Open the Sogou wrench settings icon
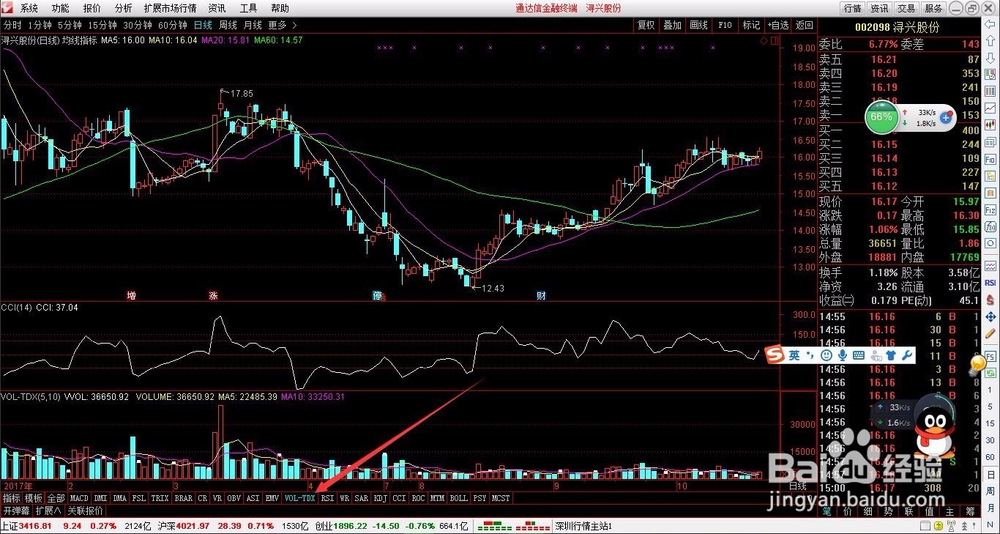Screen dimensions: 1000x534 (x=907, y=355)
